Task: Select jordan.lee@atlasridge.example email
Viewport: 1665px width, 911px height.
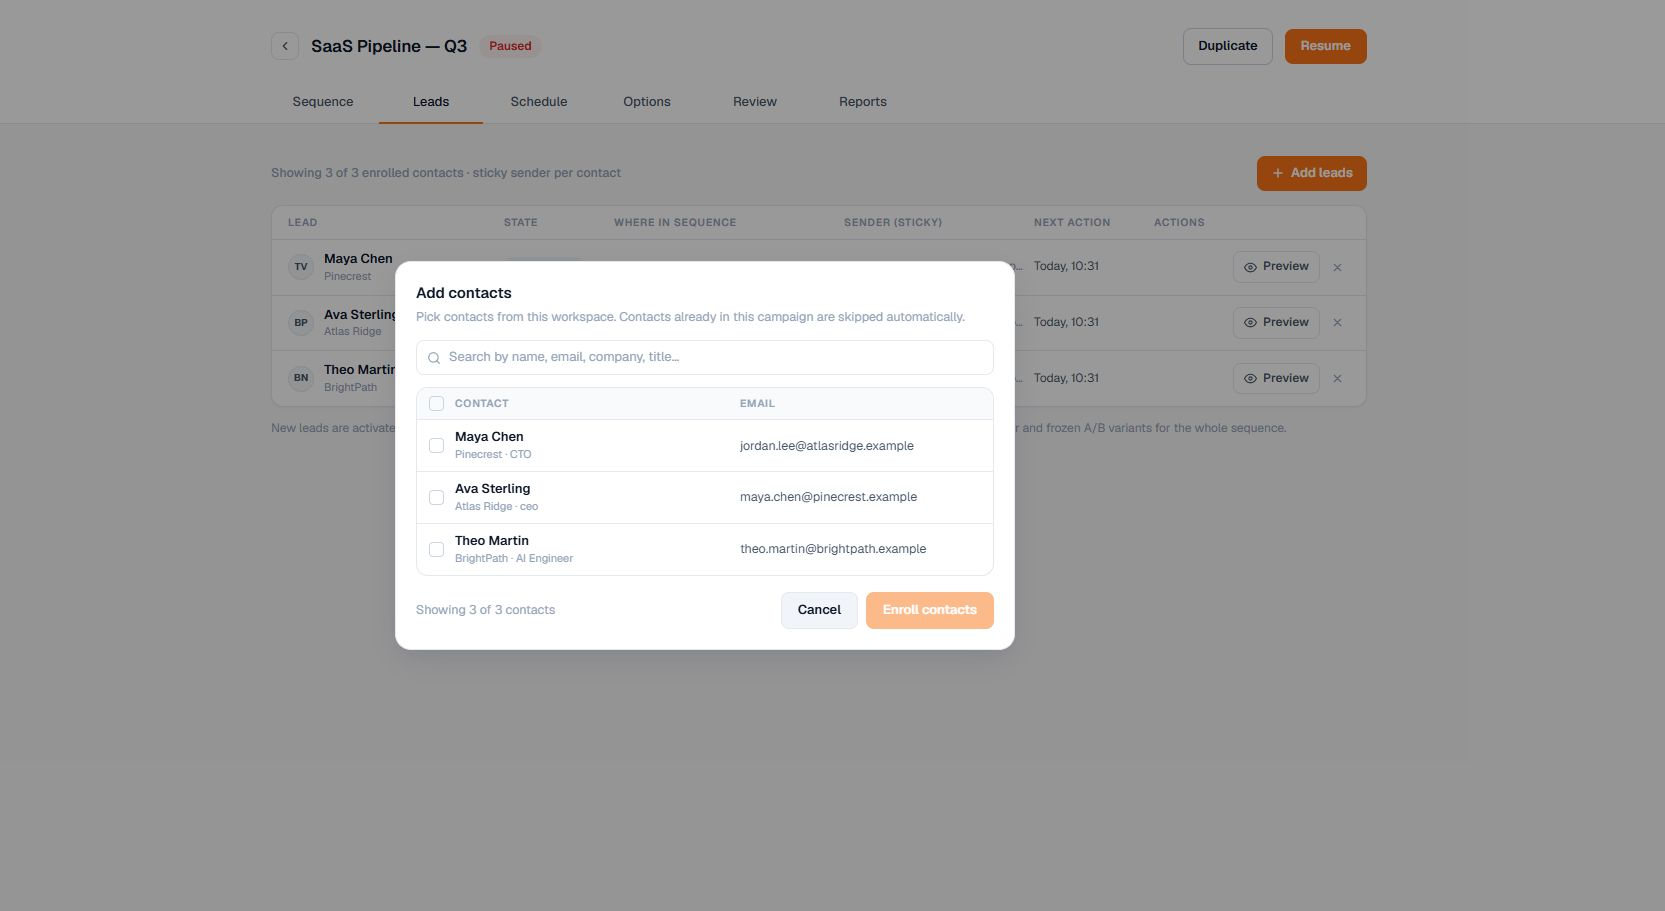Action: (827, 446)
